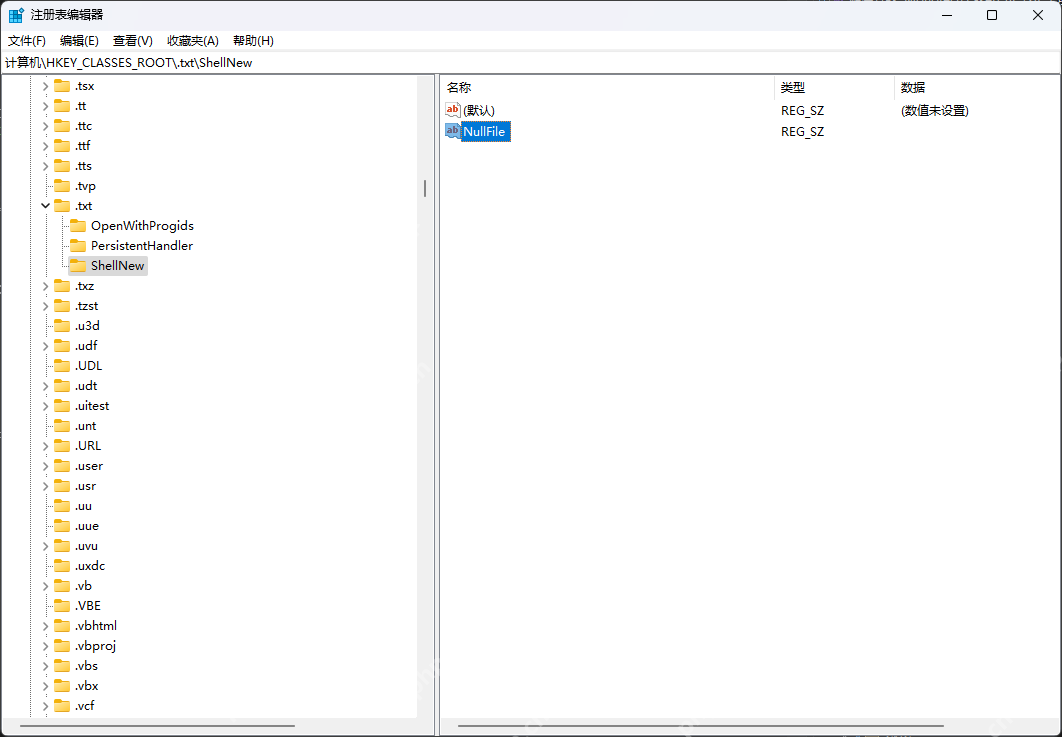Click the folder icon of .unt key
This screenshot has width=1062, height=737.
pyautogui.click(x=62, y=426)
